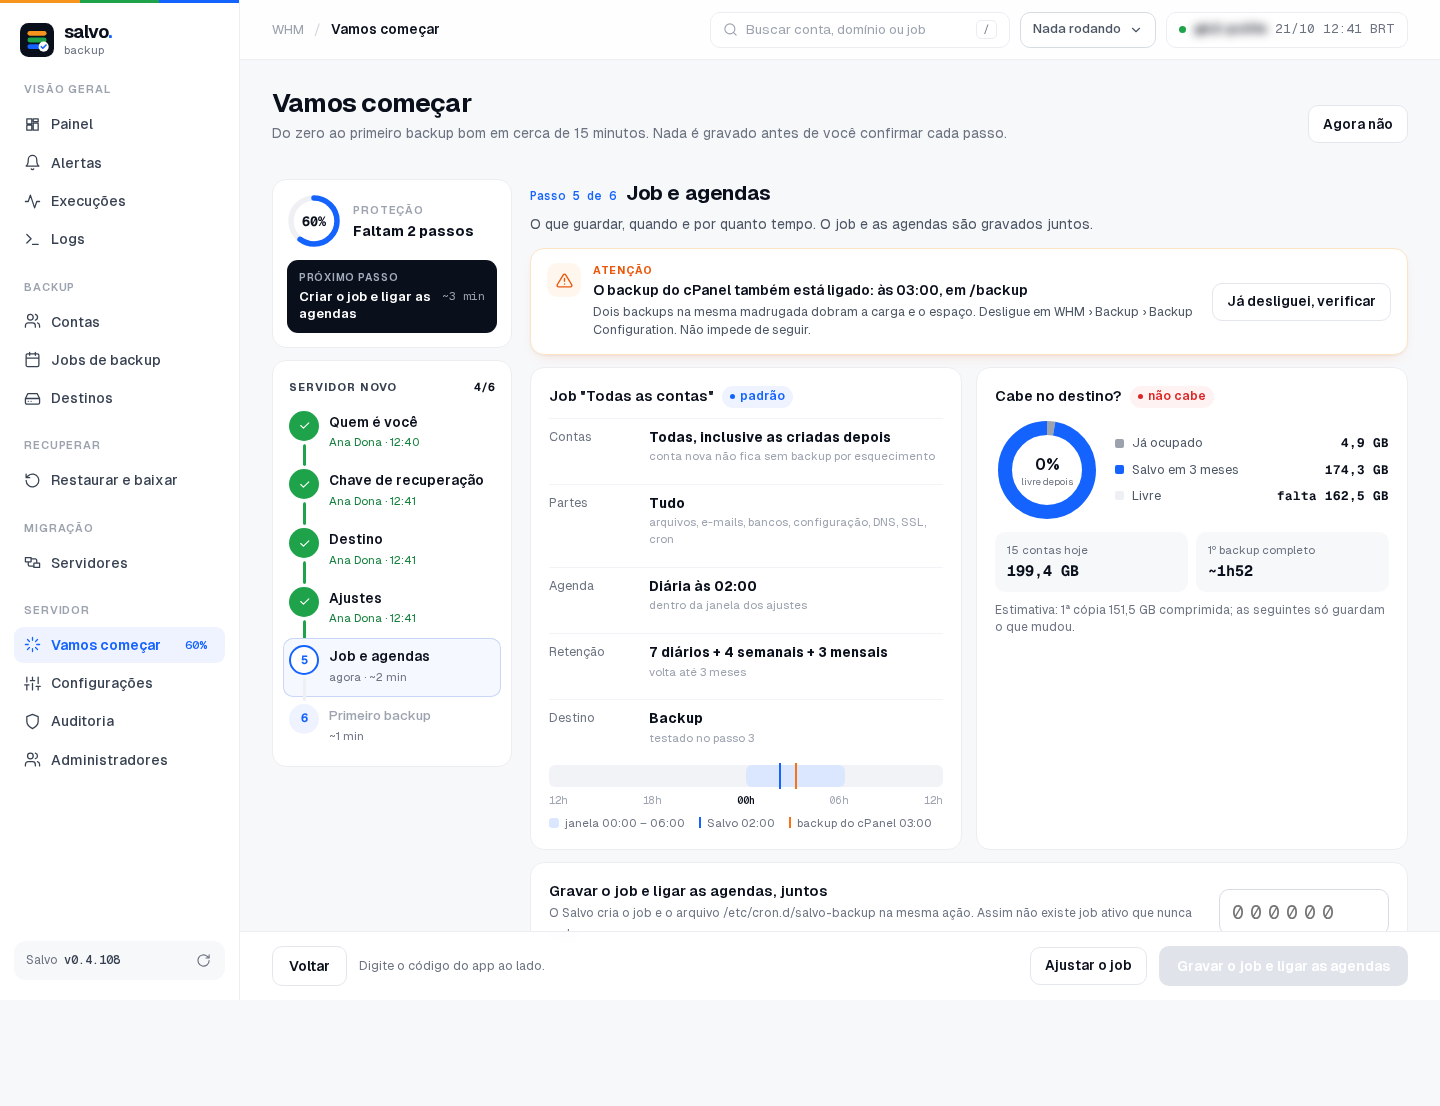Select the 'Destino' completed step
This screenshot has width=1440, height=1106.
(392, 549)
